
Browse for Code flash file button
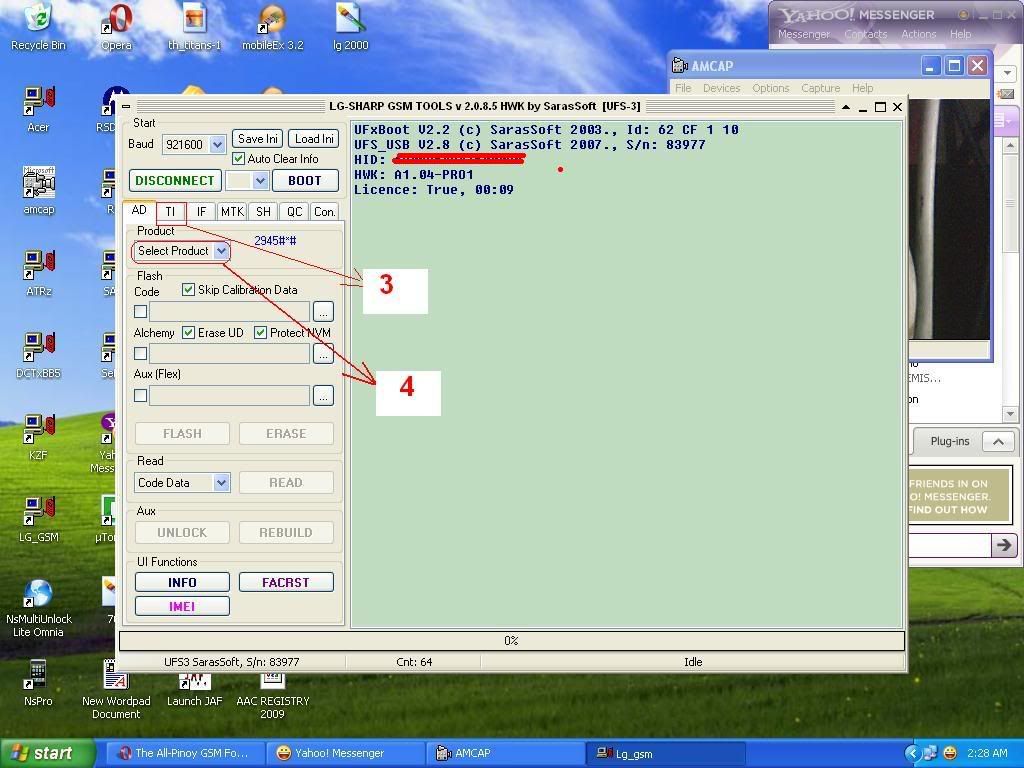[x=323, y=312]
